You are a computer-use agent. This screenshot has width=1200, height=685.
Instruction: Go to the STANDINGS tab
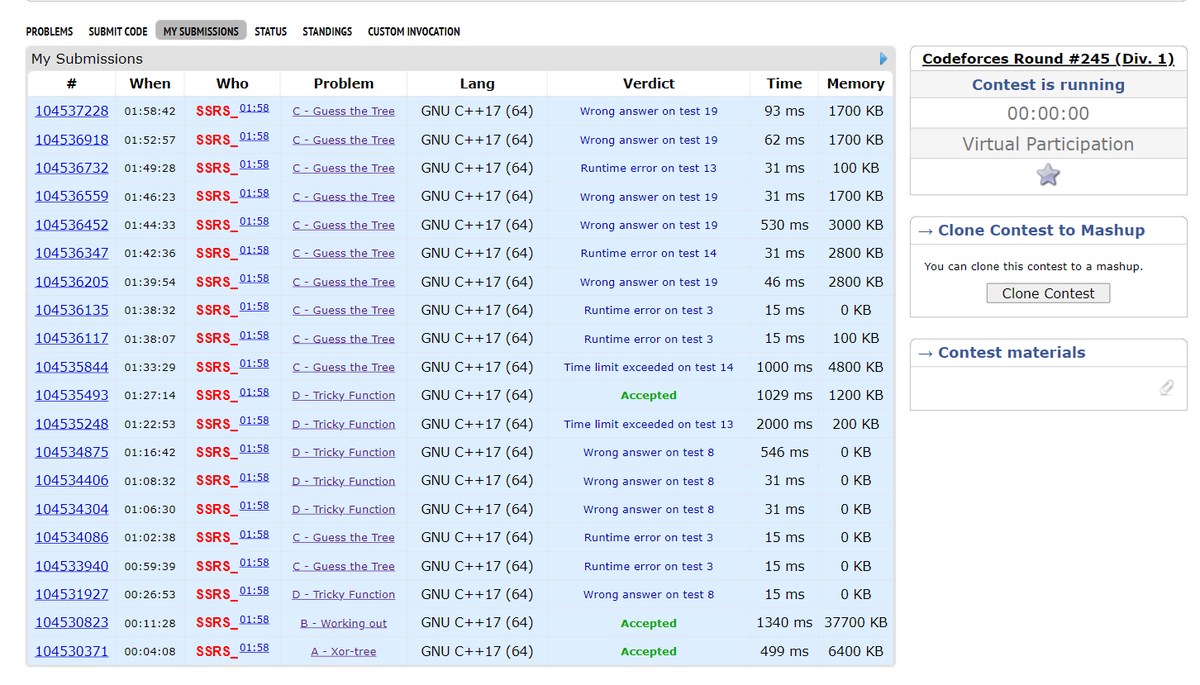[327, 32]
